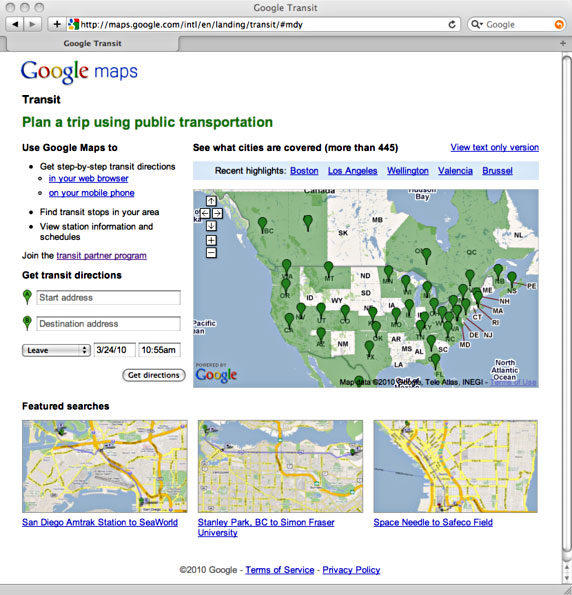This screenshot has height=595, width=572.
Task: Pan the map right with the right arrow
Action: point(217,213)
